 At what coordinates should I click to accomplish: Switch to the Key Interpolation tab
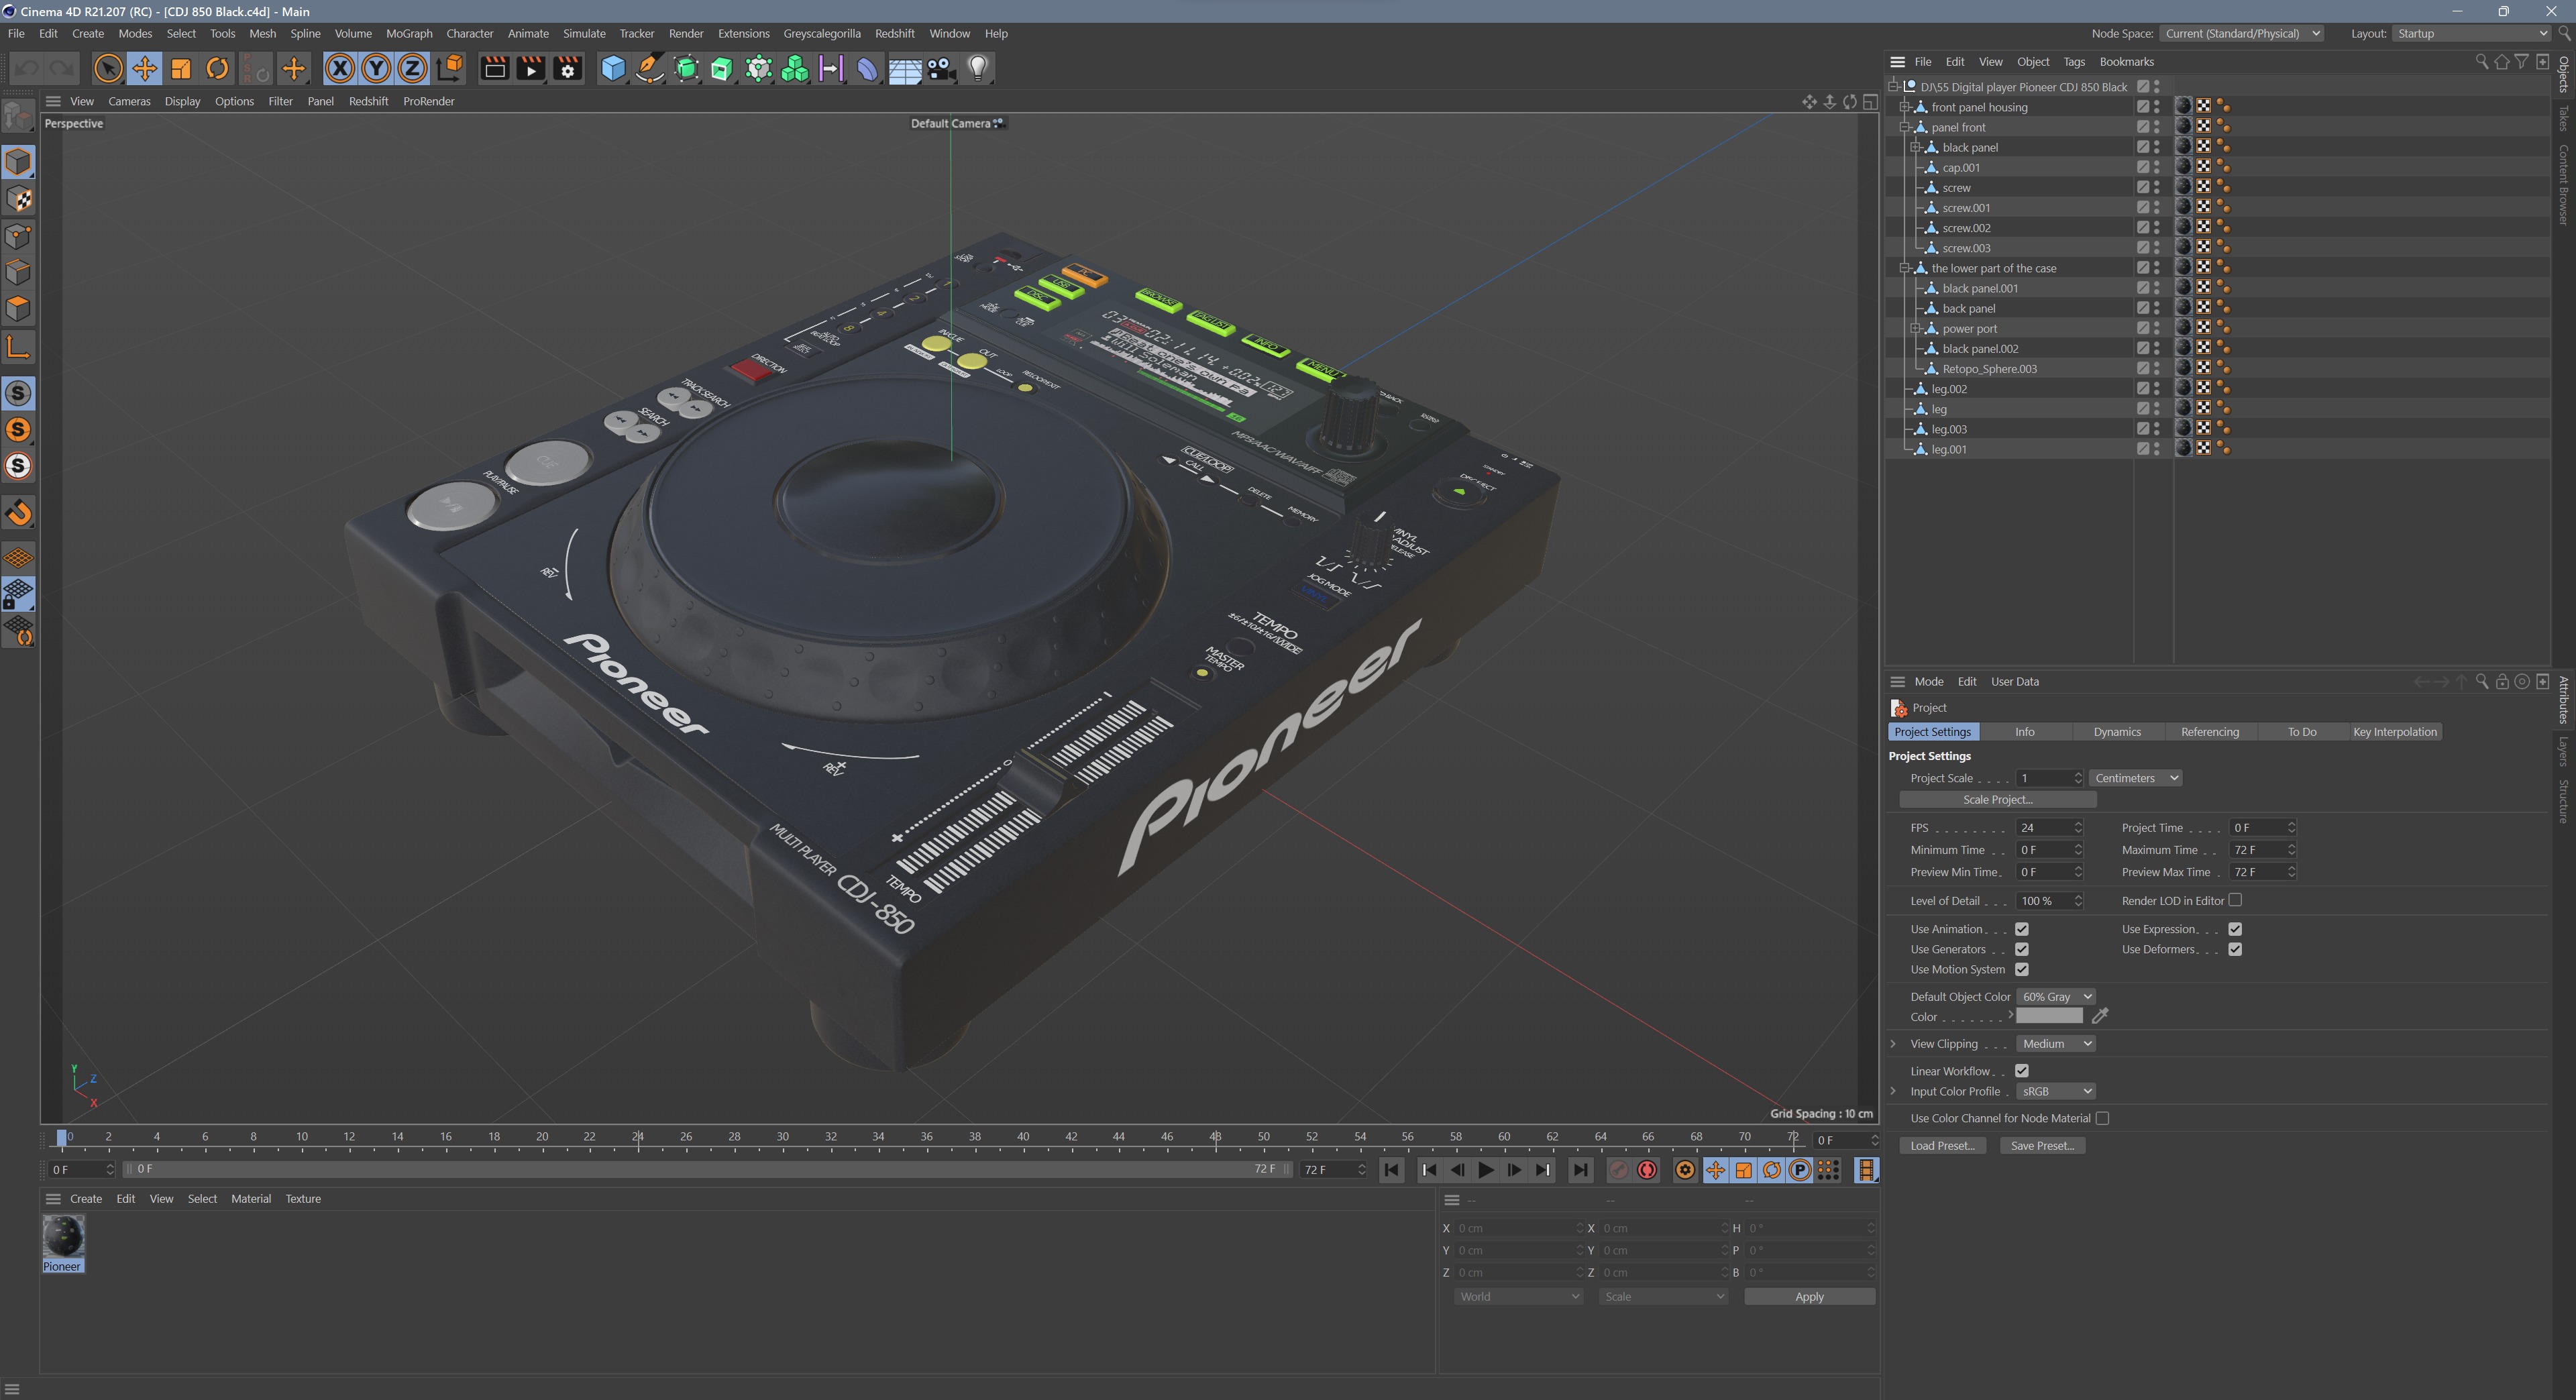click(2395, 732)
